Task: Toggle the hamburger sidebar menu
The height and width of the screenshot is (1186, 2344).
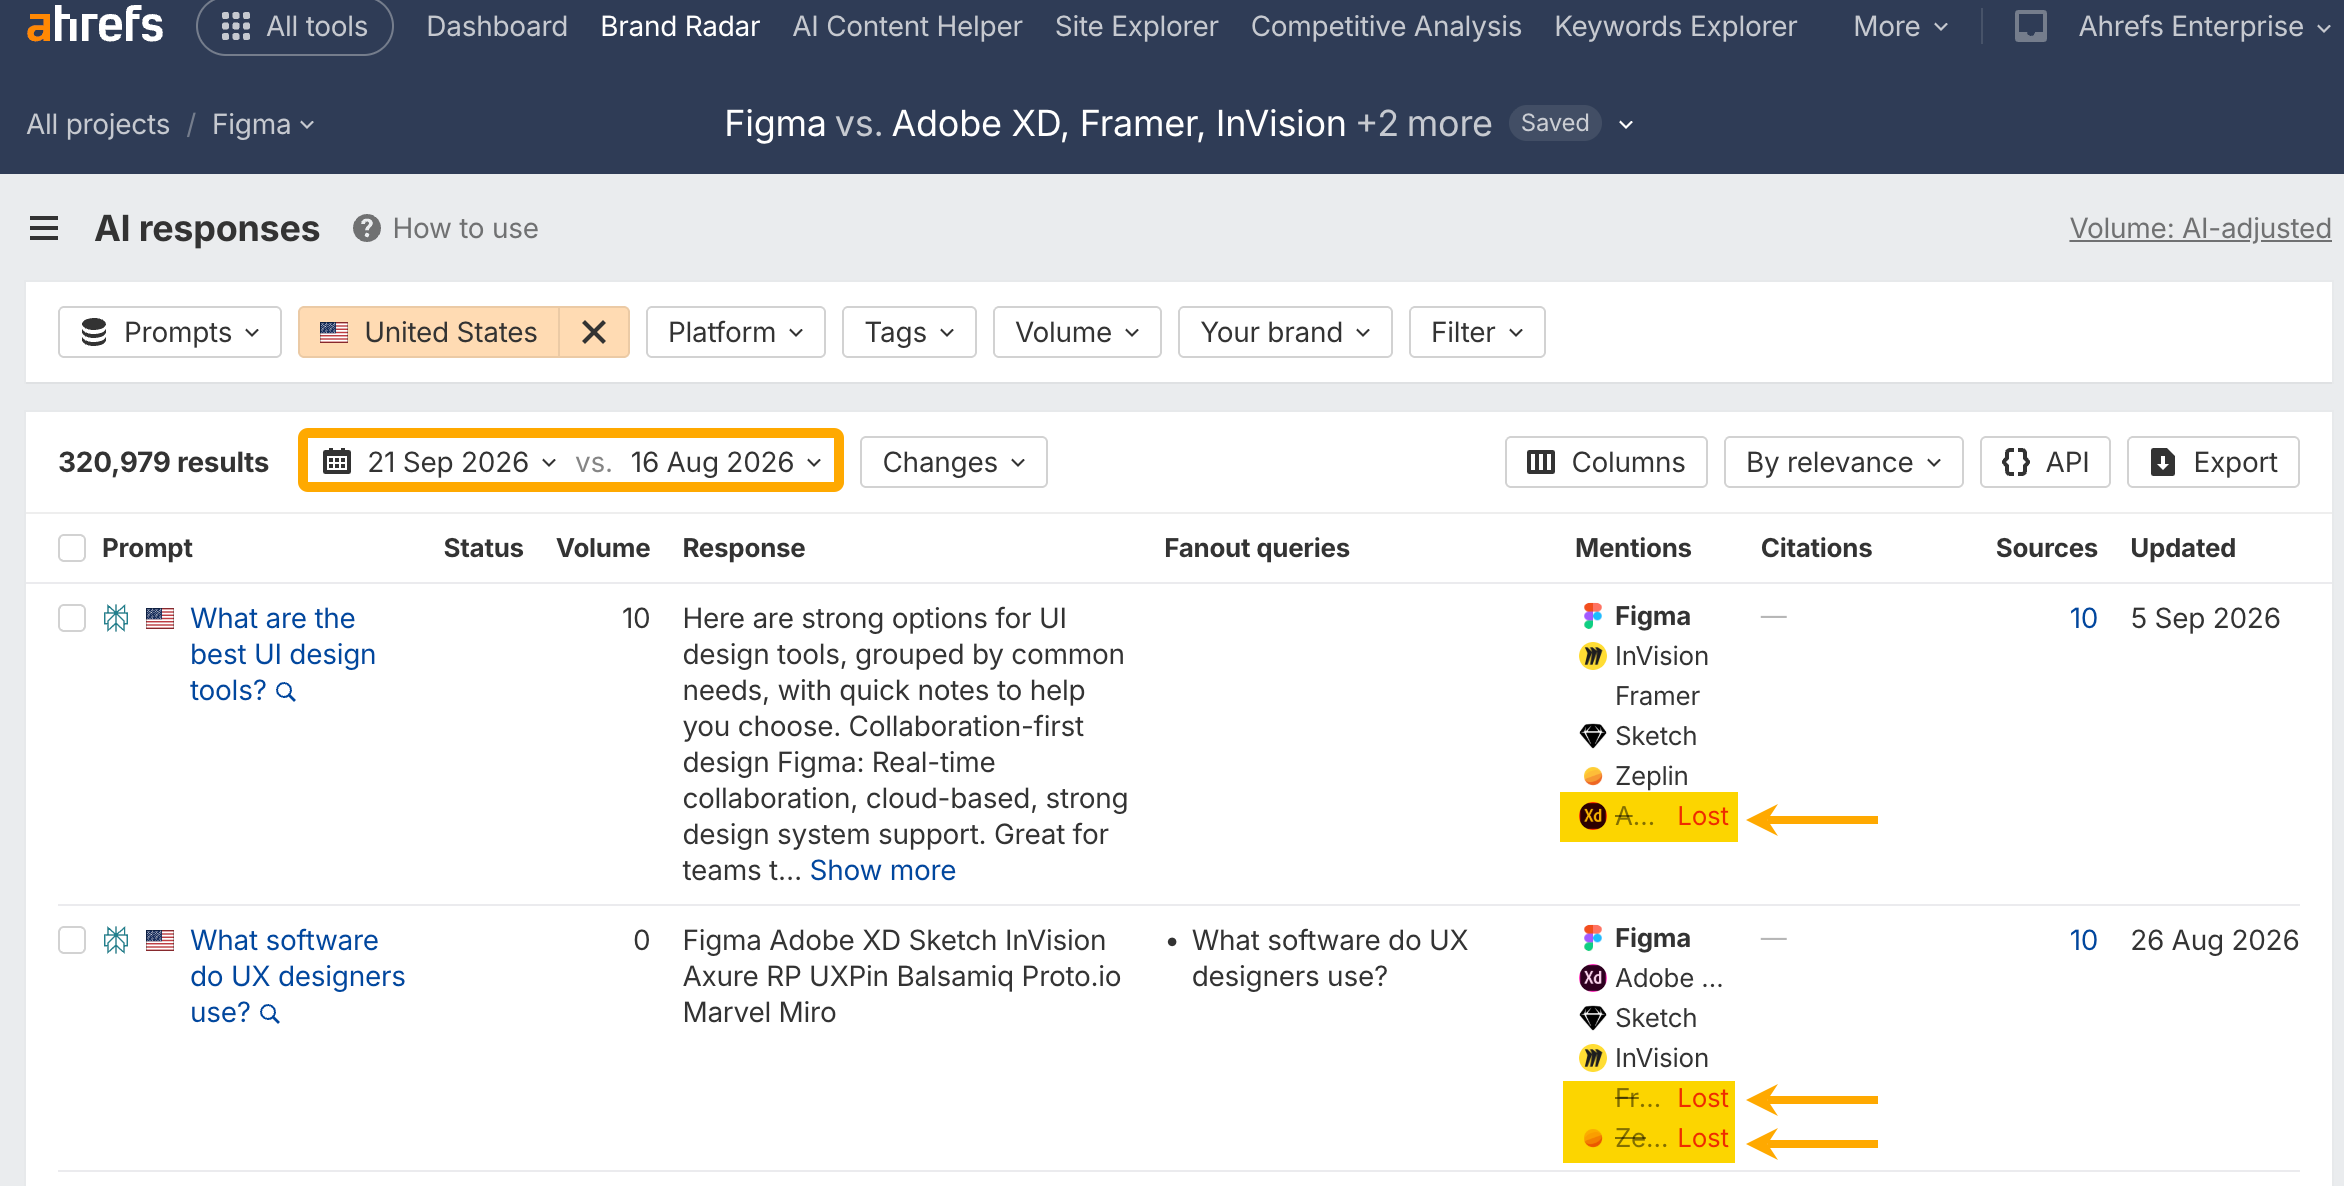Action: [44, 229]
